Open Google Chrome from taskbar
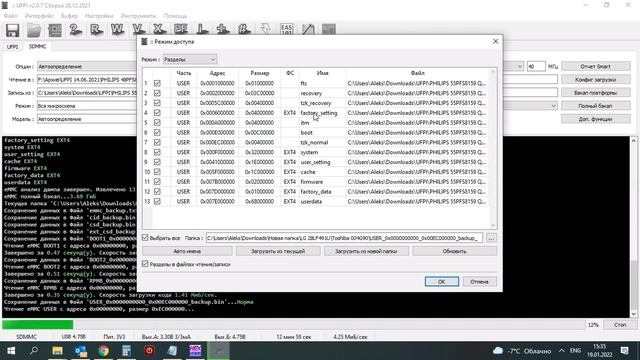The width and height of the screenshot is (640, 360). tap(103, 351)
